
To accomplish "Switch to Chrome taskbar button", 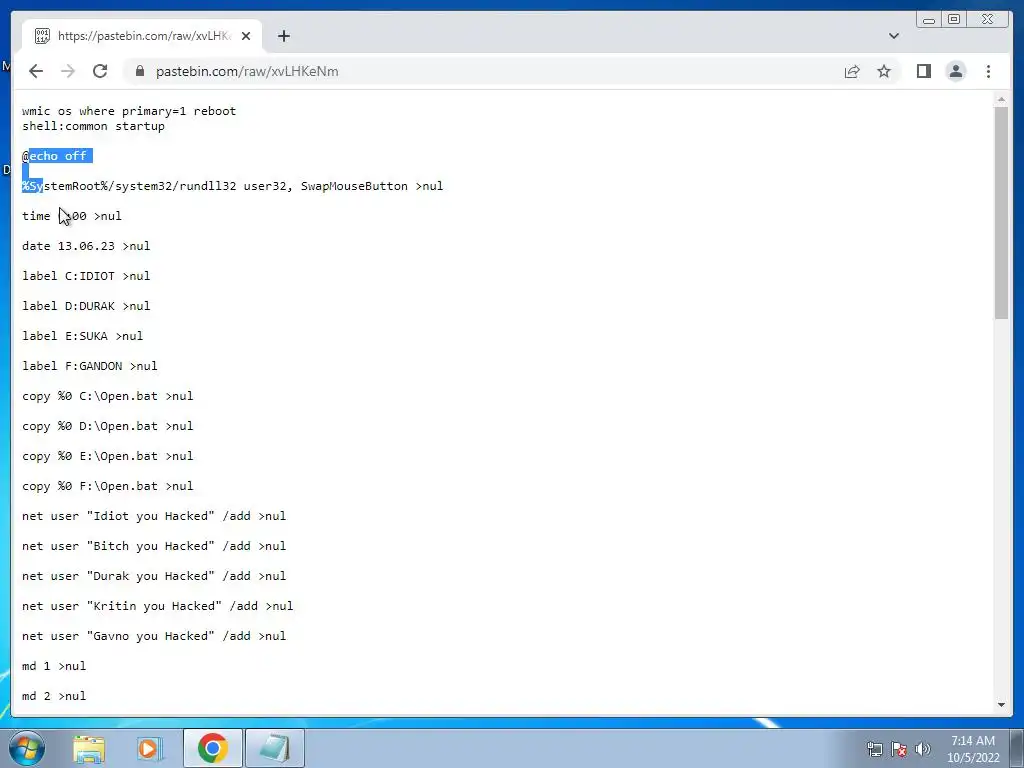I will 212,748.
